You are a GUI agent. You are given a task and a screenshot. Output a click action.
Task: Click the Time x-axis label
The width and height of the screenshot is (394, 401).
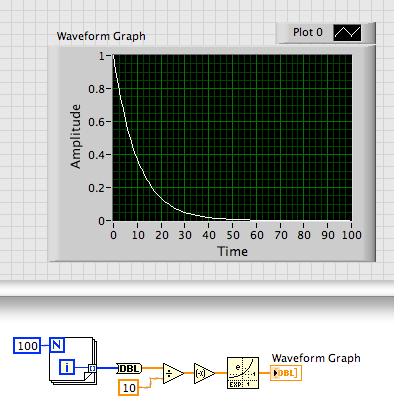232,251
